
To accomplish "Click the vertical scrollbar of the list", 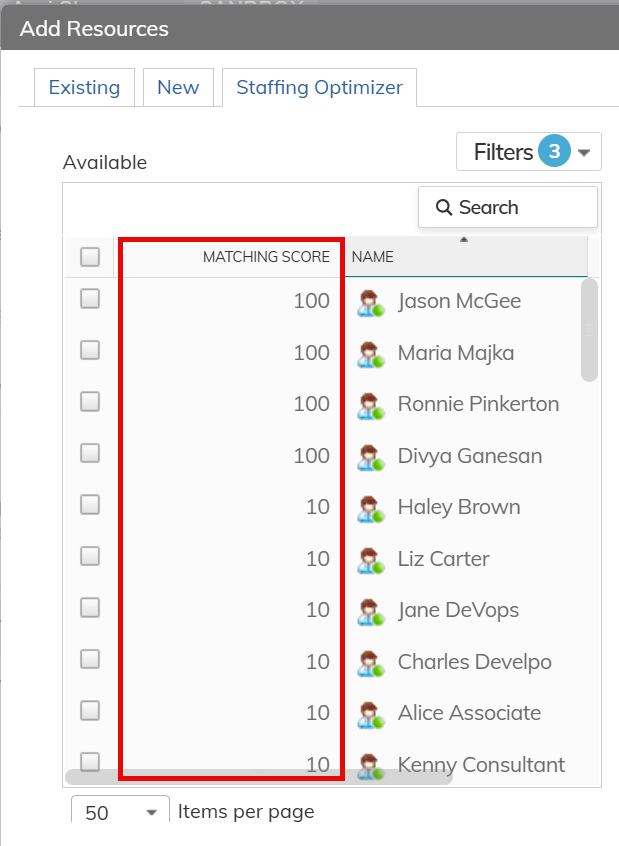I will point(589,330).
